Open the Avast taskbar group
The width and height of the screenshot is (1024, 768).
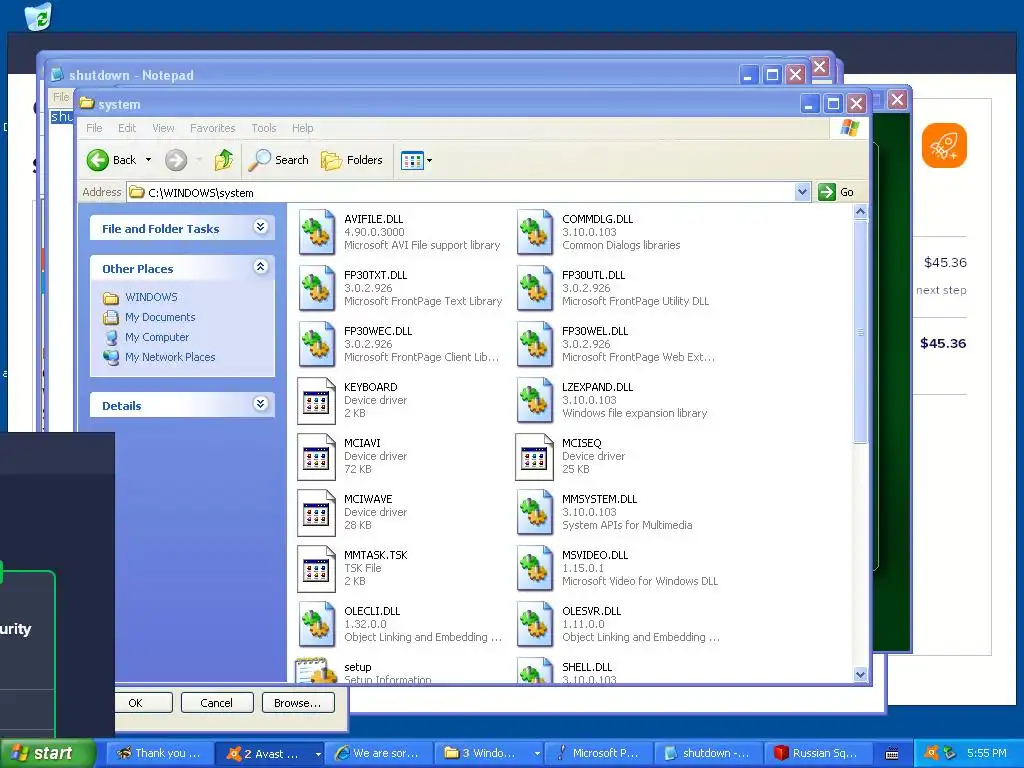pos(270,753)
